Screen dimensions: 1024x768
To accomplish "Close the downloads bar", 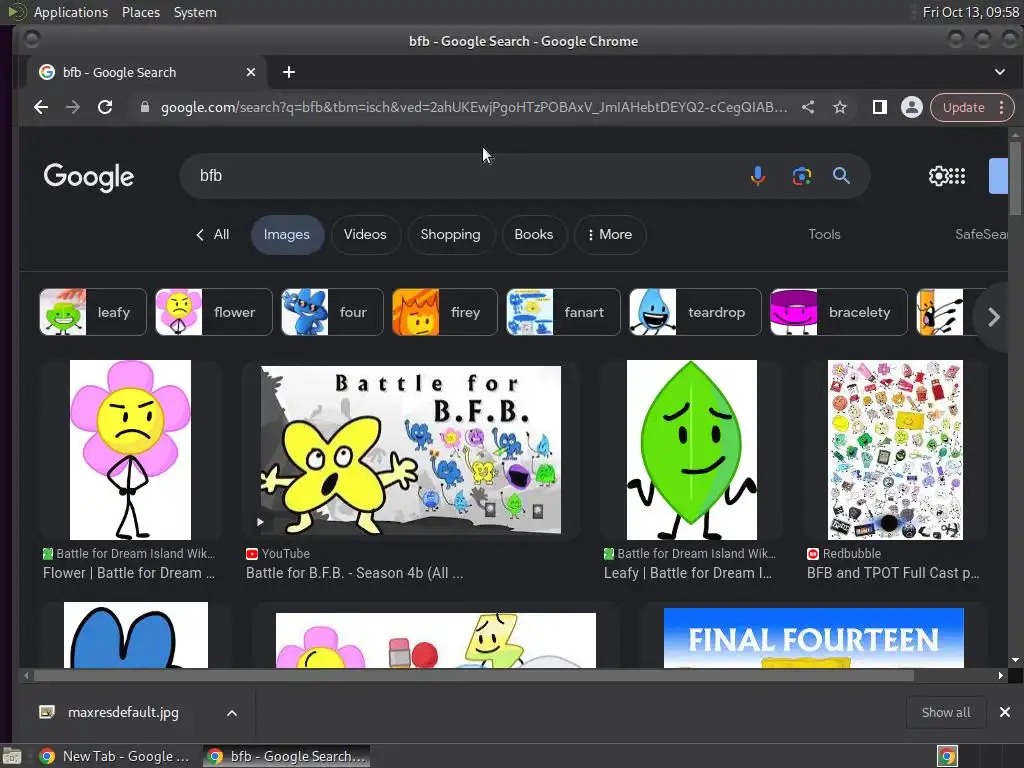I will [1005, 712].
